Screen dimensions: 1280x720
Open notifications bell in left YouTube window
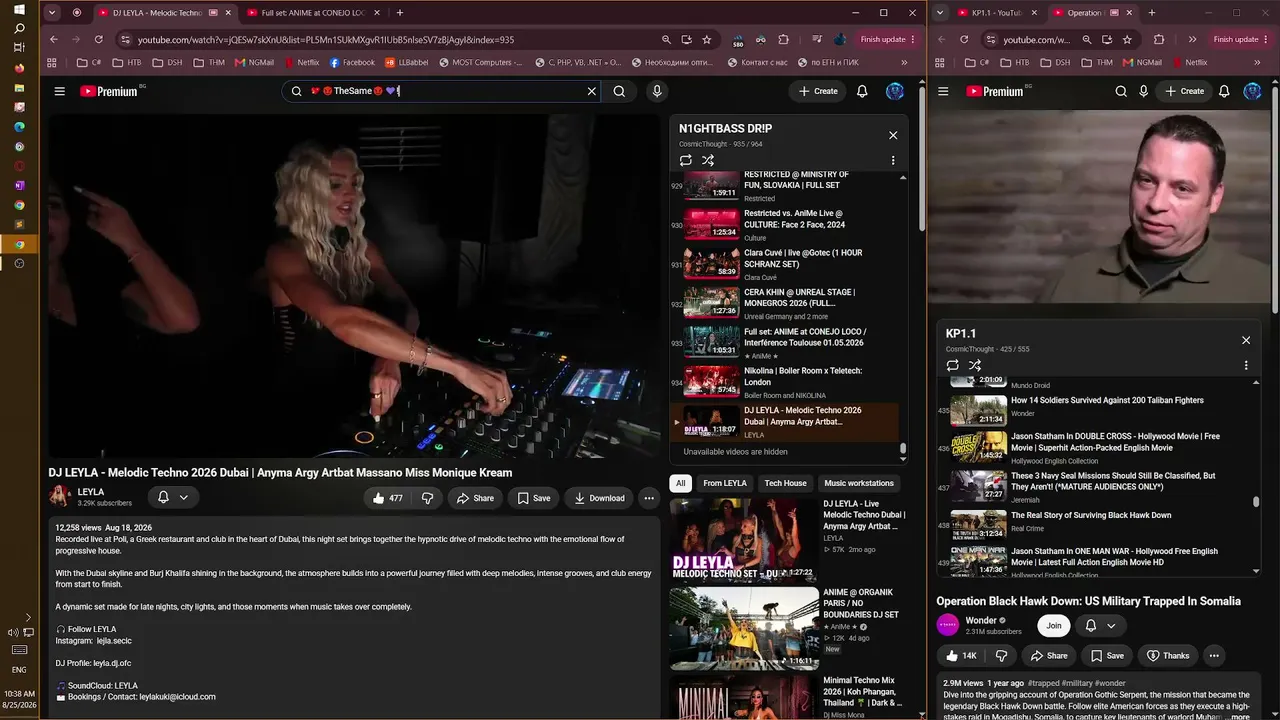(862, 91)
